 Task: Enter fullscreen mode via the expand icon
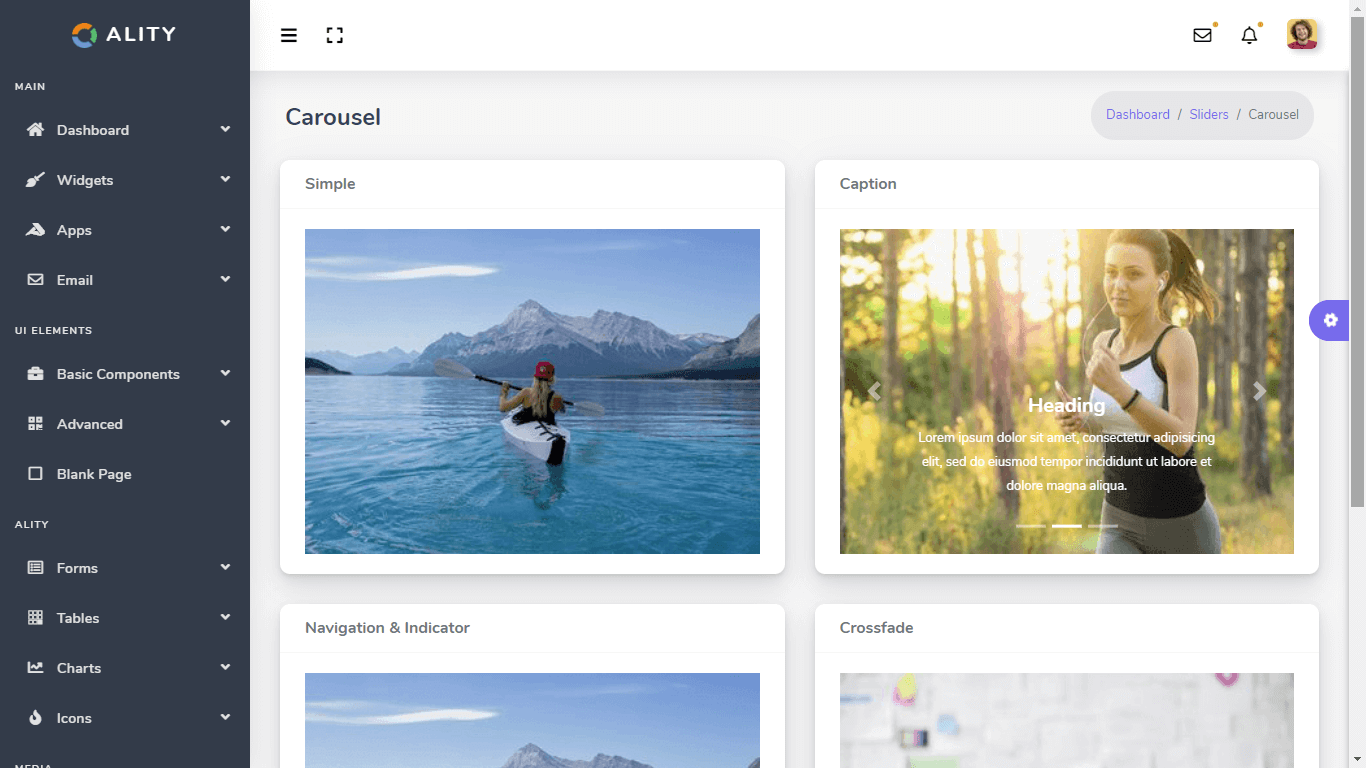coord(335,36)
